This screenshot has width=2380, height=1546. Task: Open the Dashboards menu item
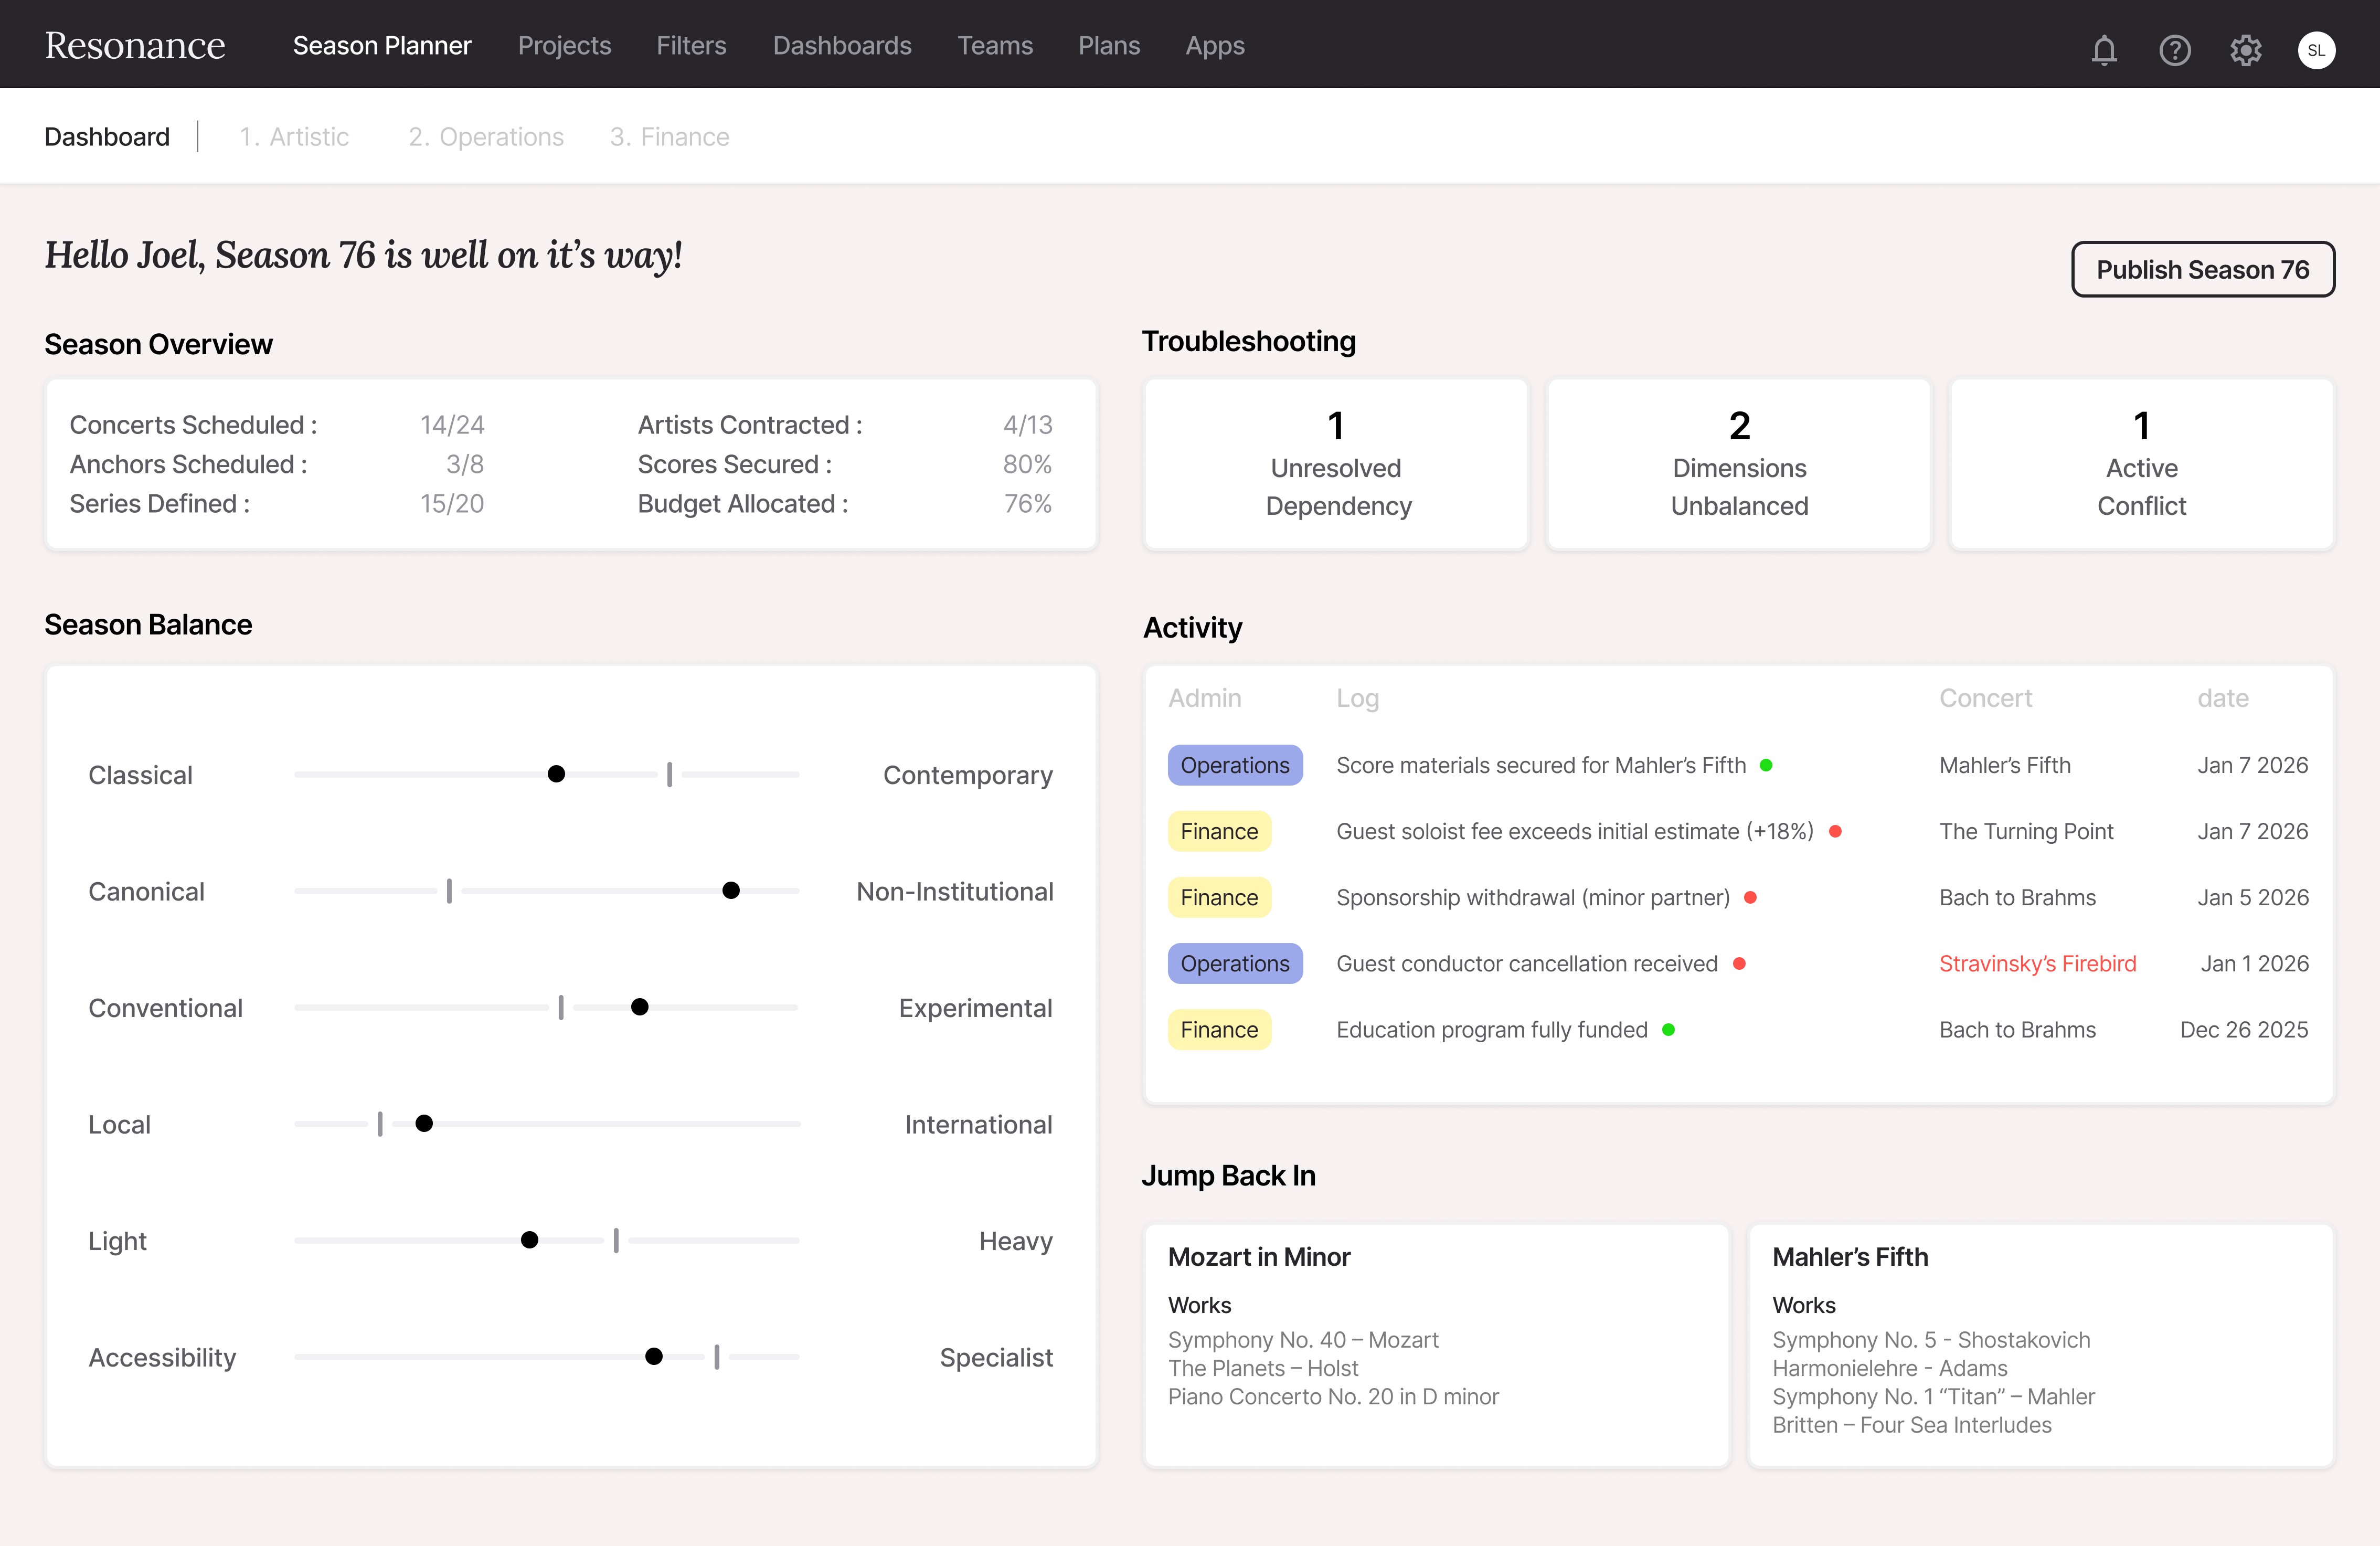coord(842,46)
